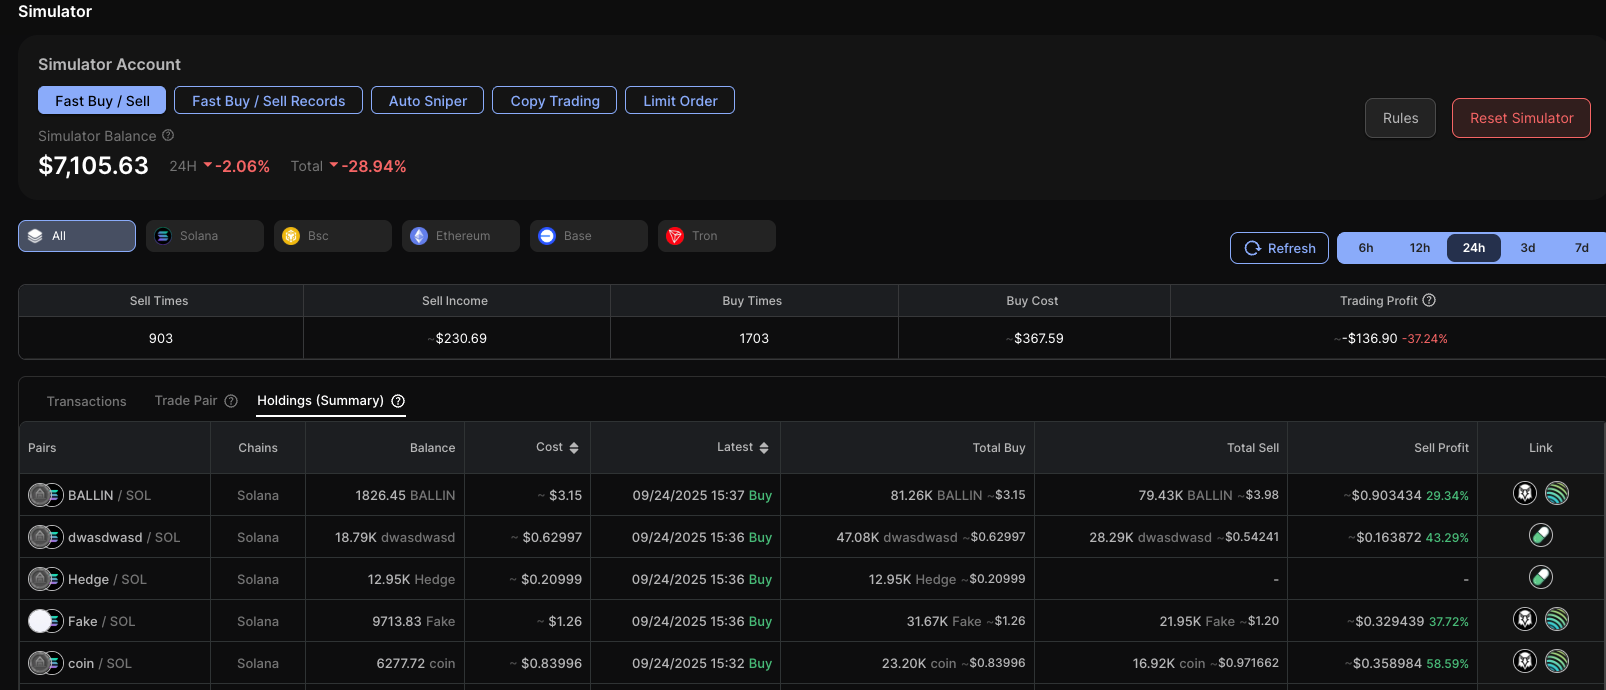Open the dwasdwasd / SOL pair
This screenshot has height=690, width=1606.
[124, 537]
